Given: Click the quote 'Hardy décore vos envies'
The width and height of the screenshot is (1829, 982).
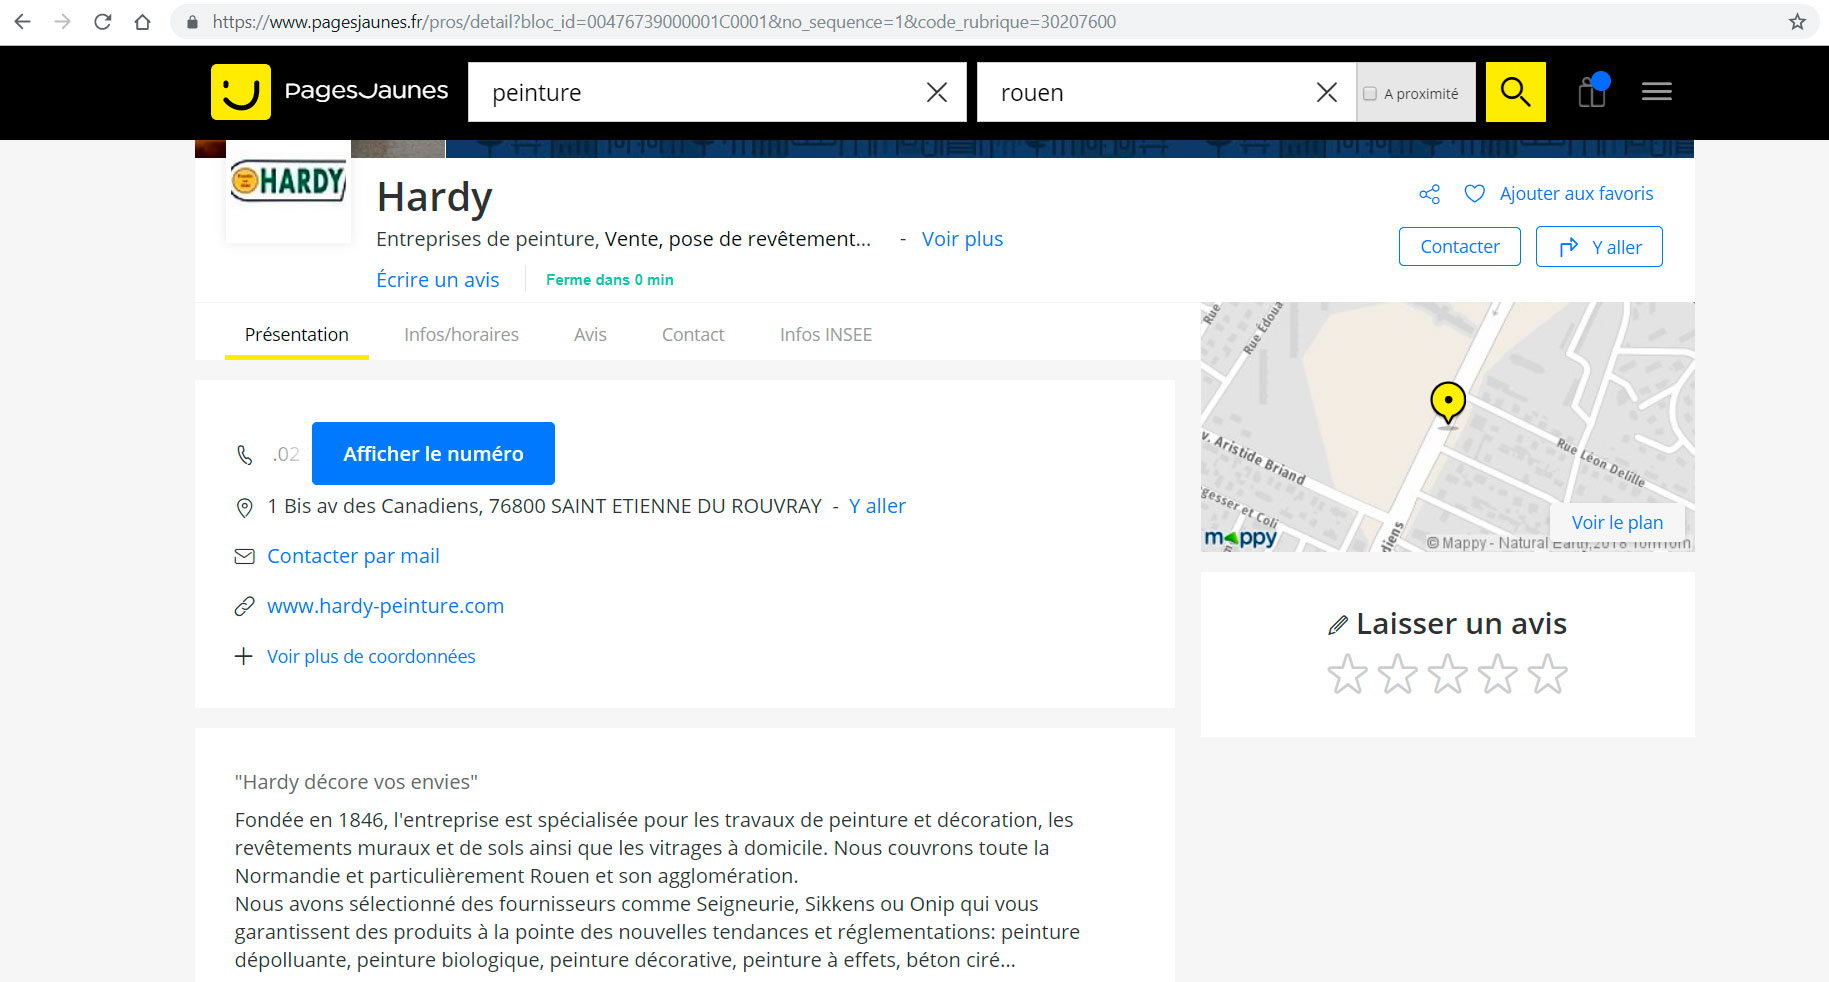Looking at the screenshot, I should tap(356, 782).
